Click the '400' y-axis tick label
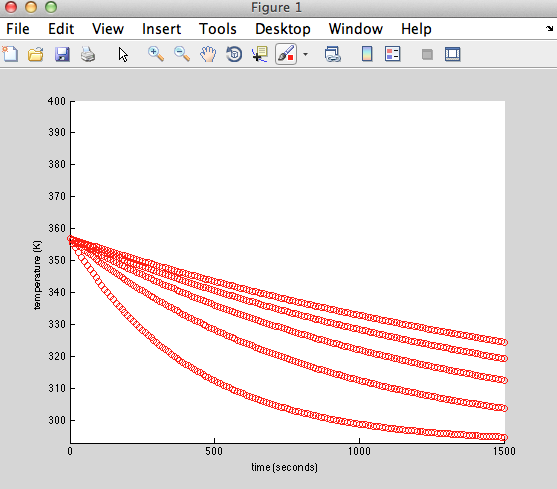 tap(57, 101)
